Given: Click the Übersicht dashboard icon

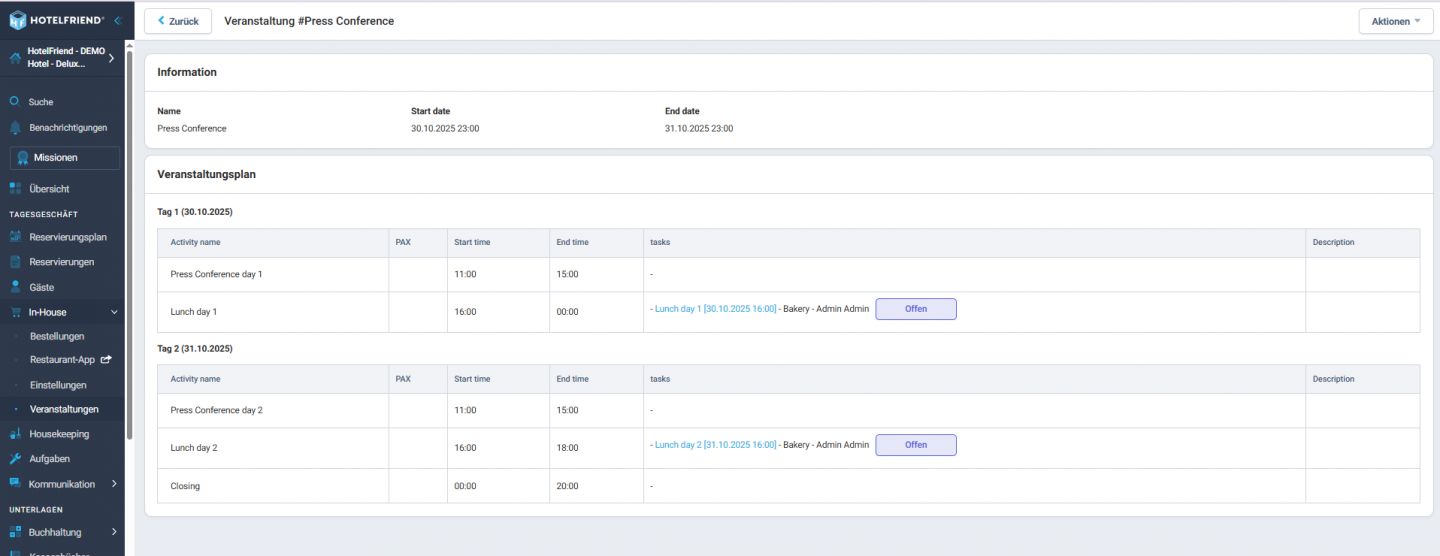Looking at the screenshot, I should click(14, 189).
